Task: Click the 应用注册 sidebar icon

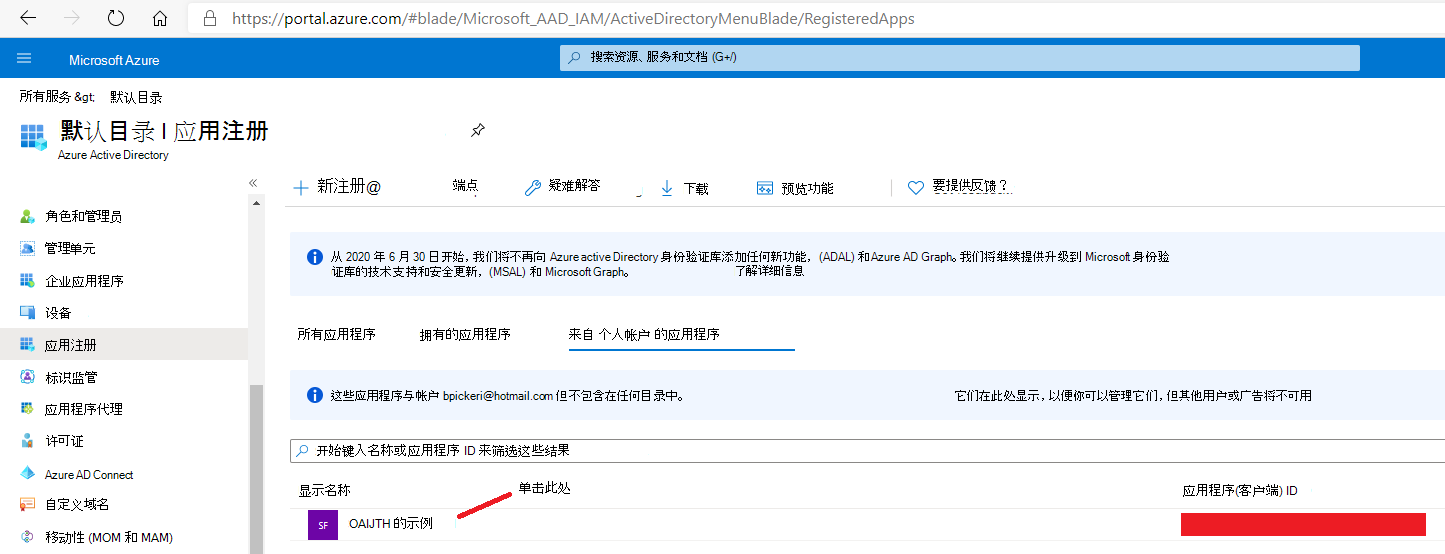Action: [x=28, y=345]
